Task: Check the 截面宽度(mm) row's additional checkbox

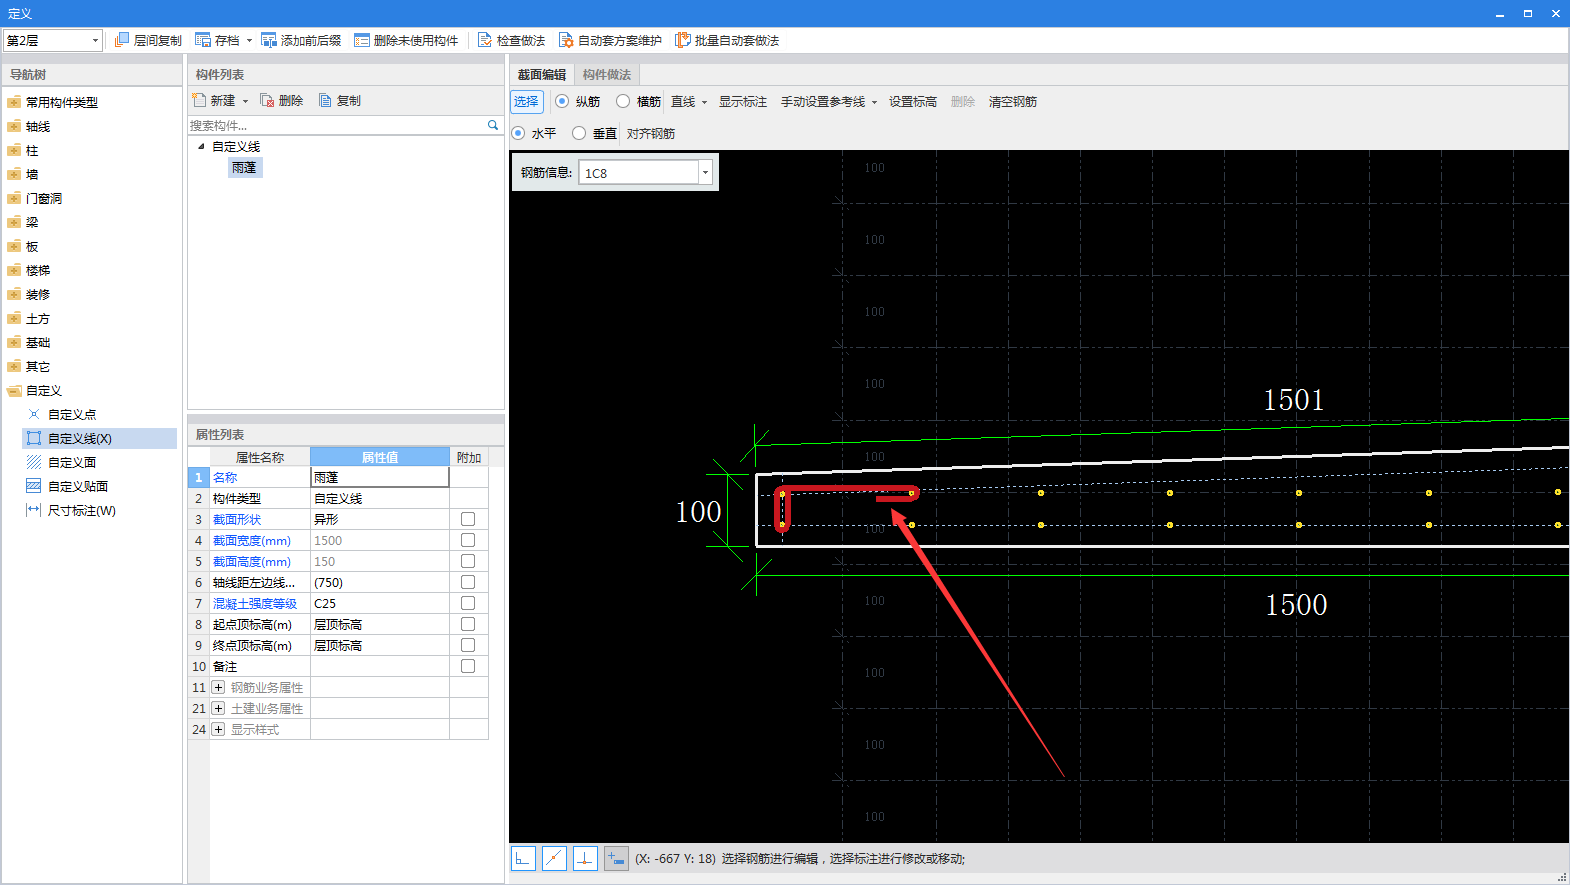Action: [468, 540]
